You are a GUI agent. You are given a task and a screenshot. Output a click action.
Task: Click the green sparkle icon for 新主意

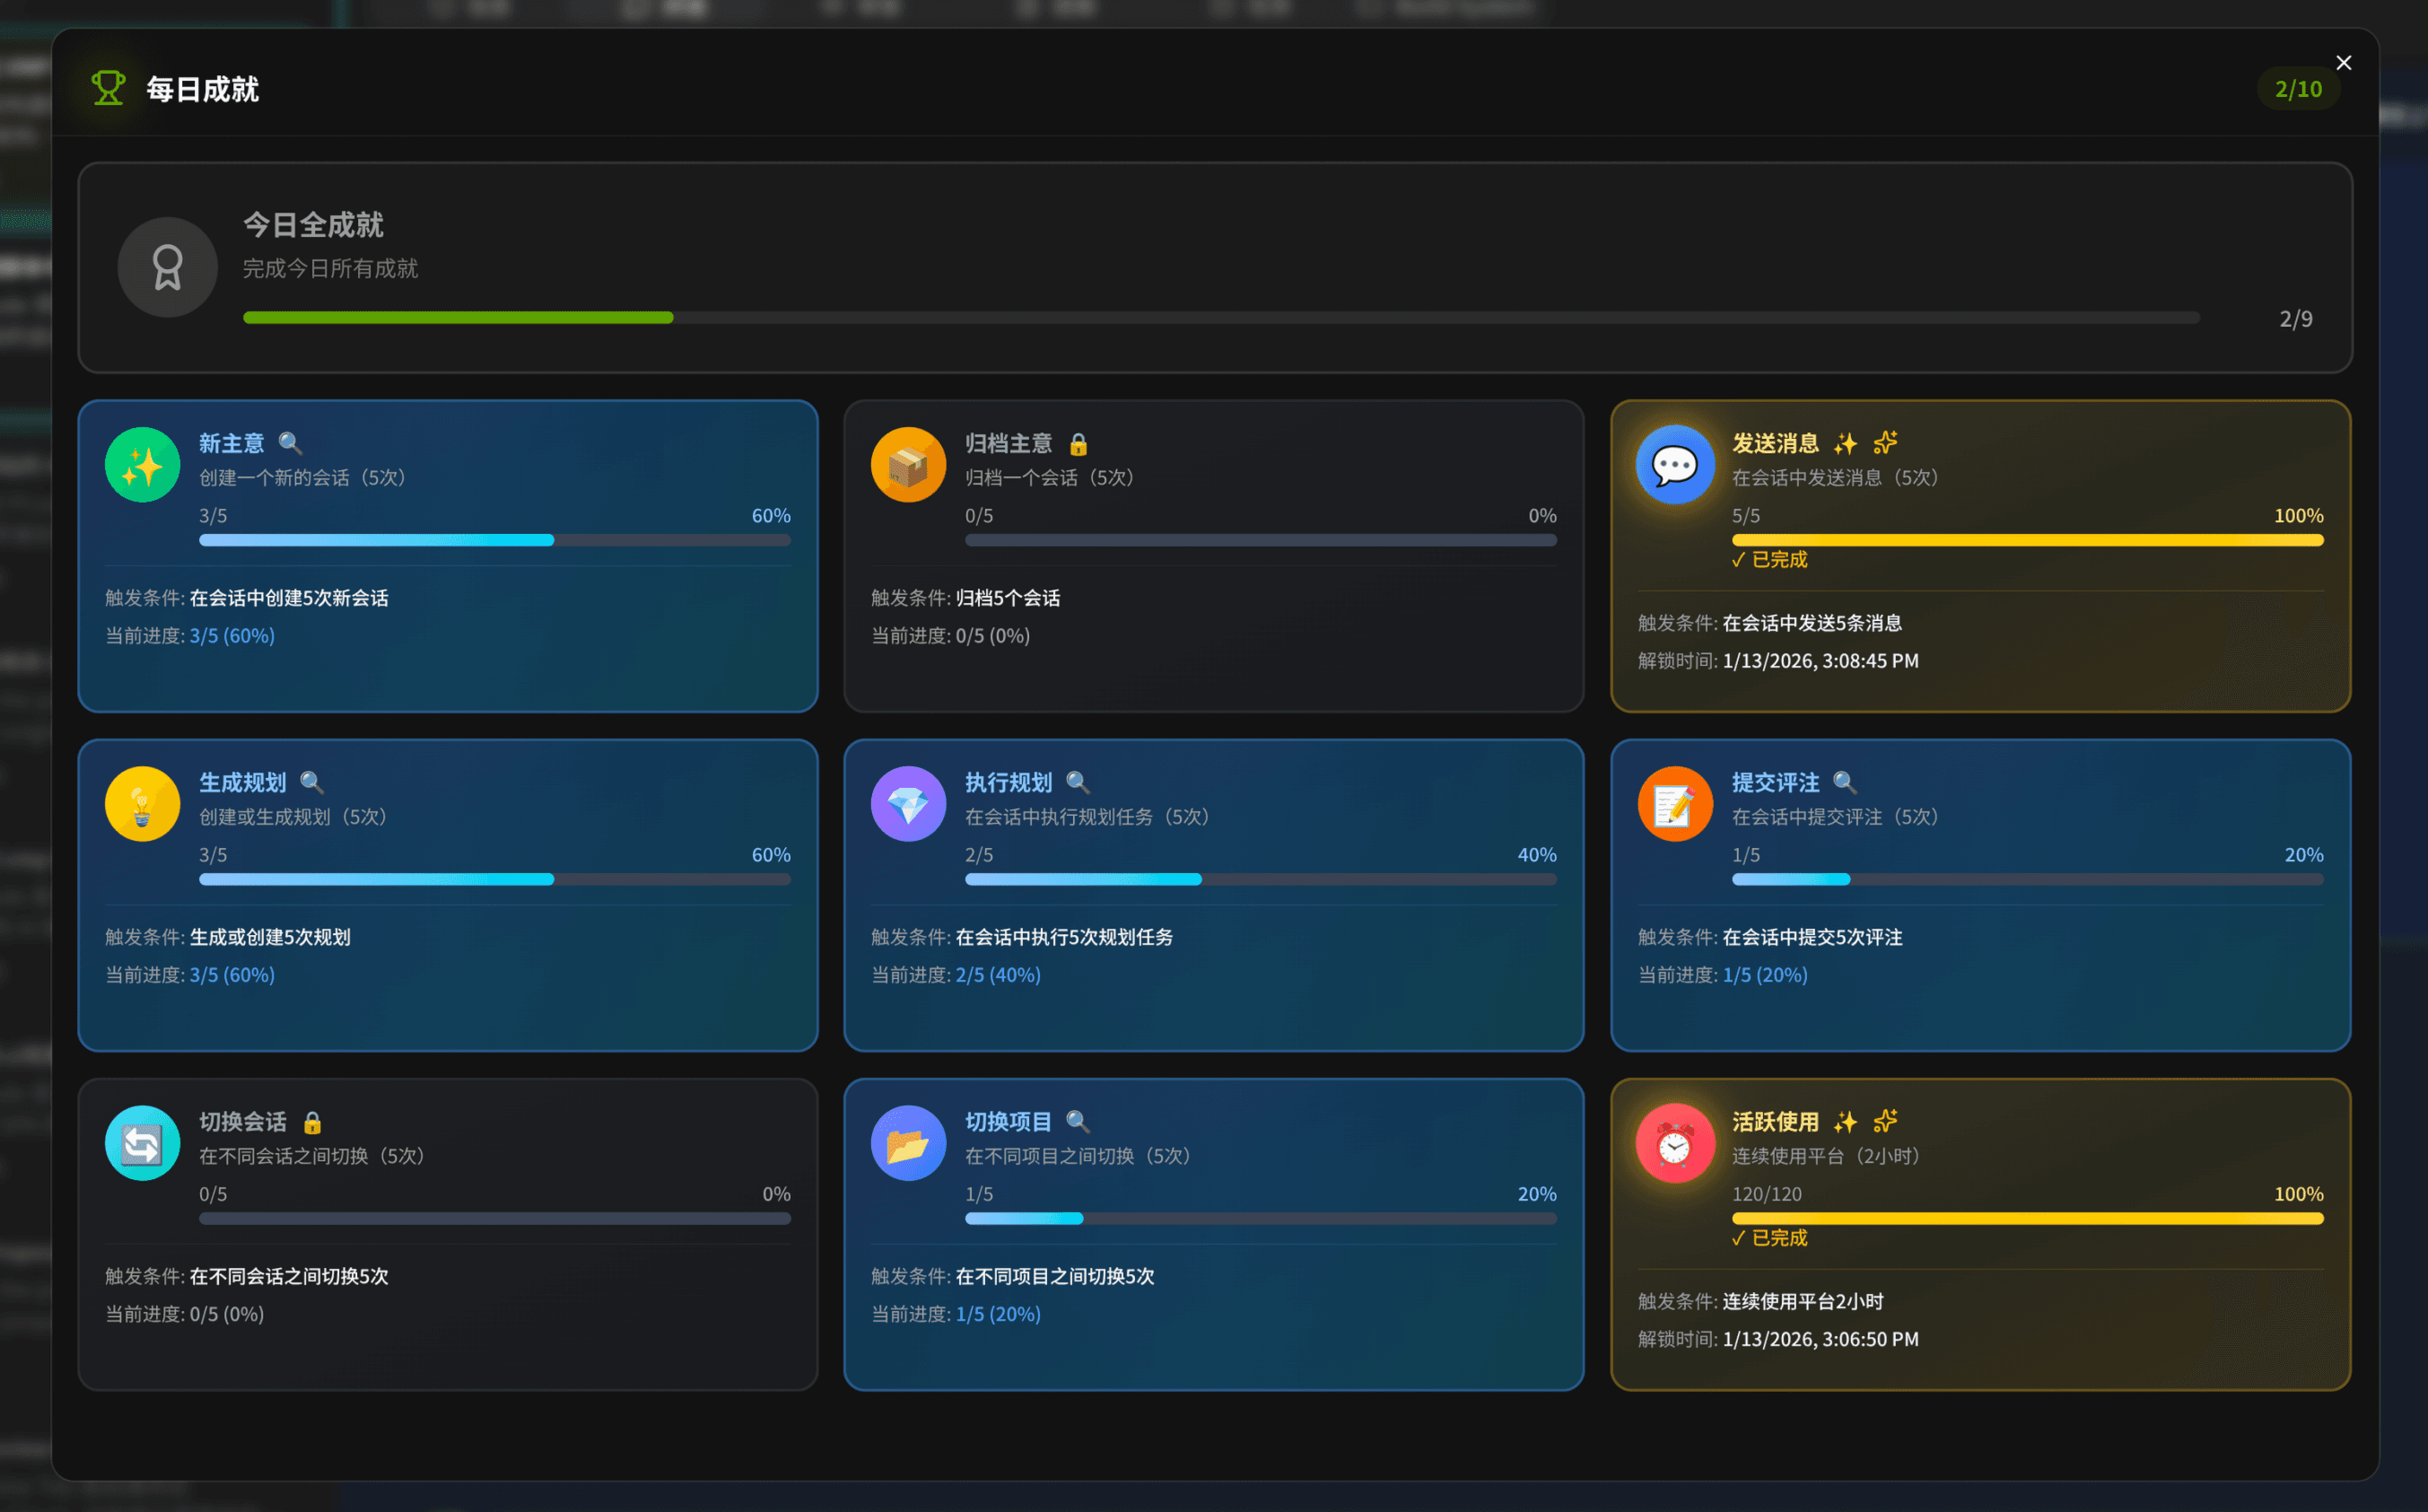point(142,465)
